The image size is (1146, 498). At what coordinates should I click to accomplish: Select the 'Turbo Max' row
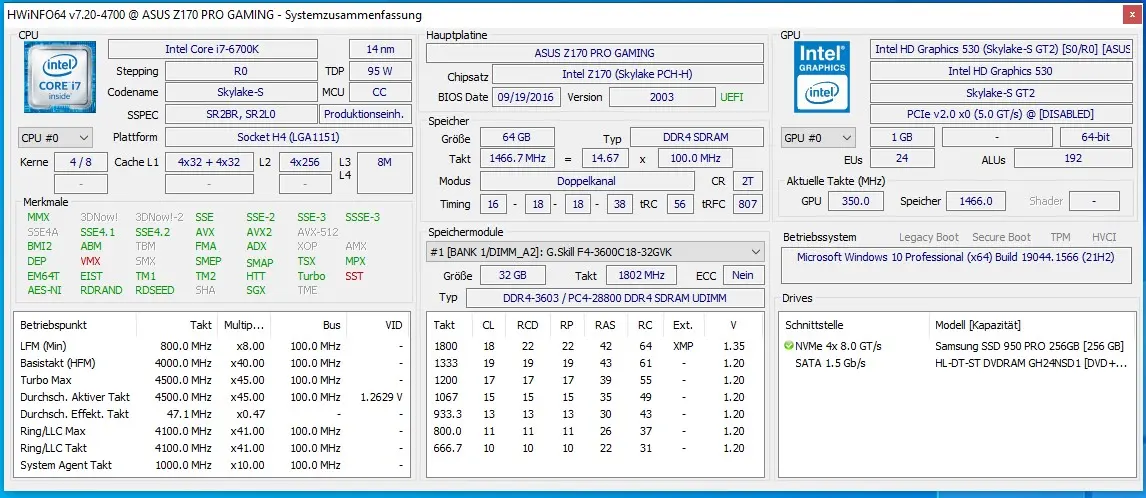[213, 380]
